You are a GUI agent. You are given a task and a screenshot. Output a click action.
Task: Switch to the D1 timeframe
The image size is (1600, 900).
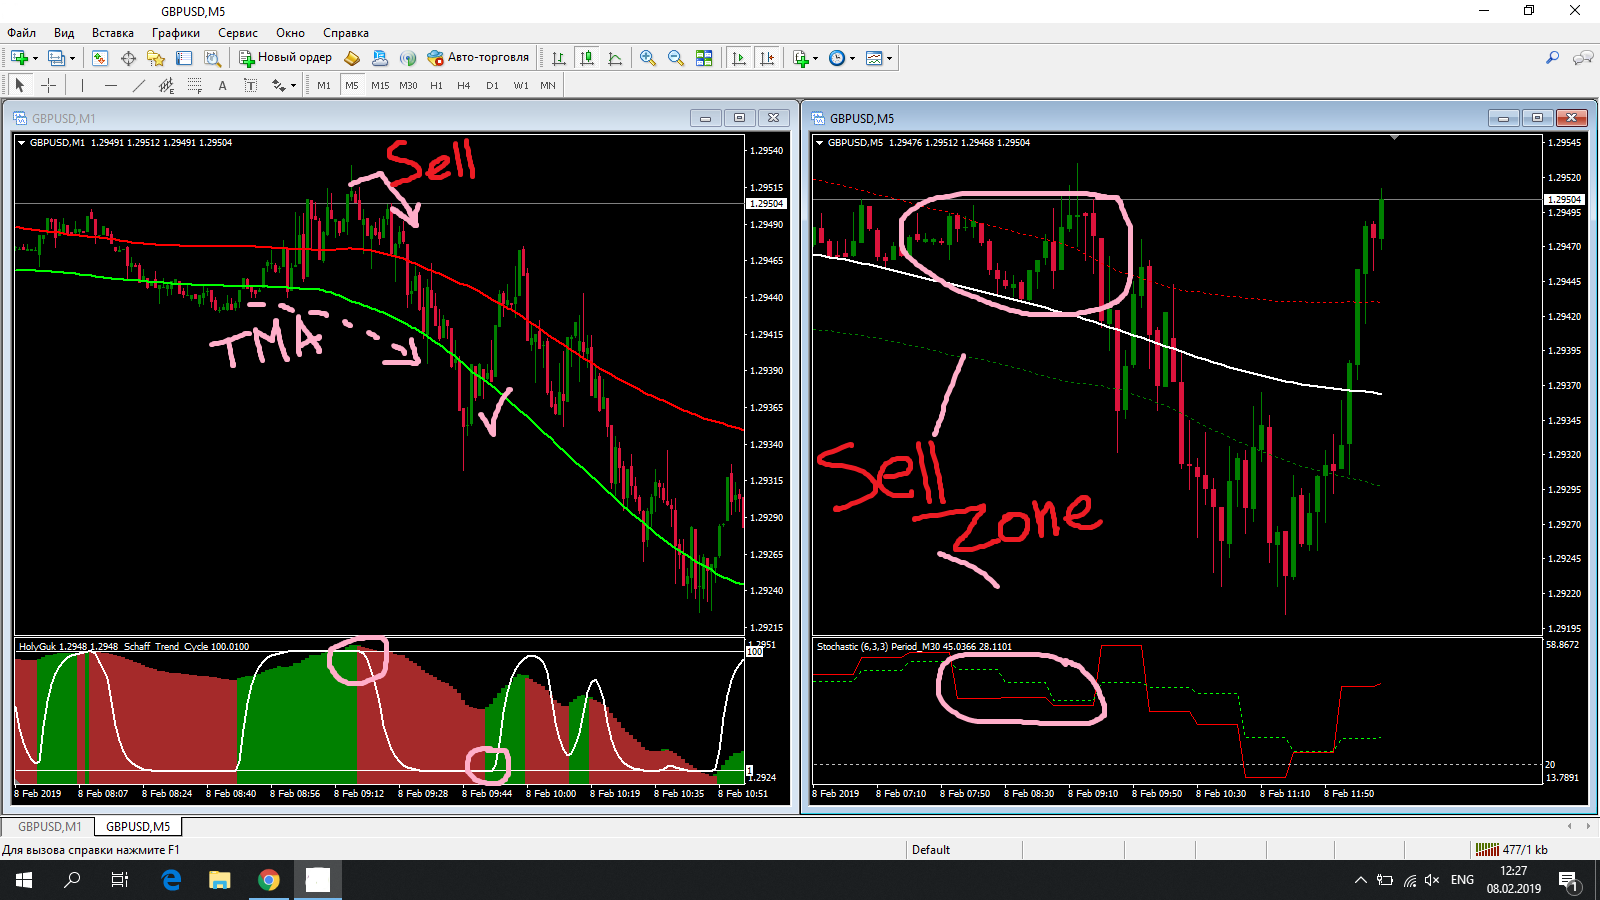click(x=492, y=85)
